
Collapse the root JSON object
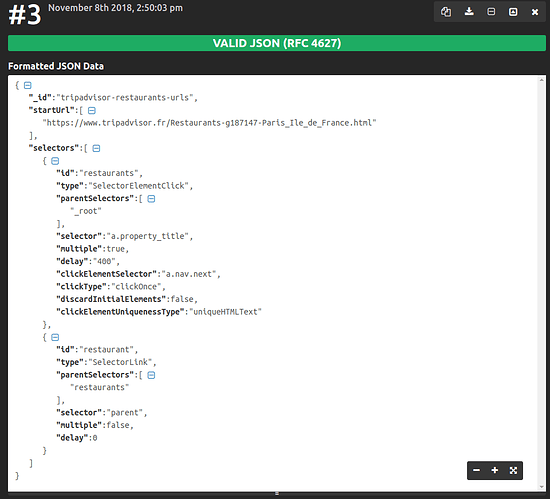click(28, 85)
